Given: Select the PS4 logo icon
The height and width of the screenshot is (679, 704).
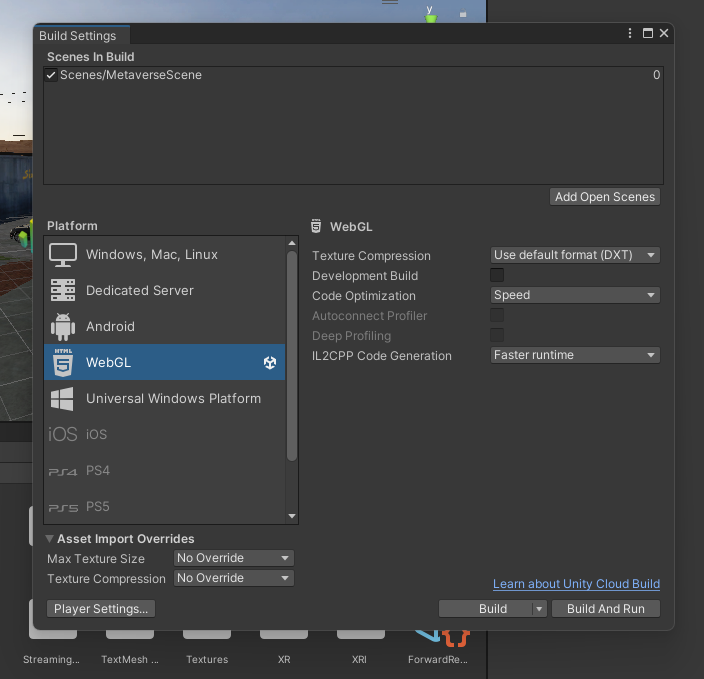Looking at the screenshot, I should point(62,472).
